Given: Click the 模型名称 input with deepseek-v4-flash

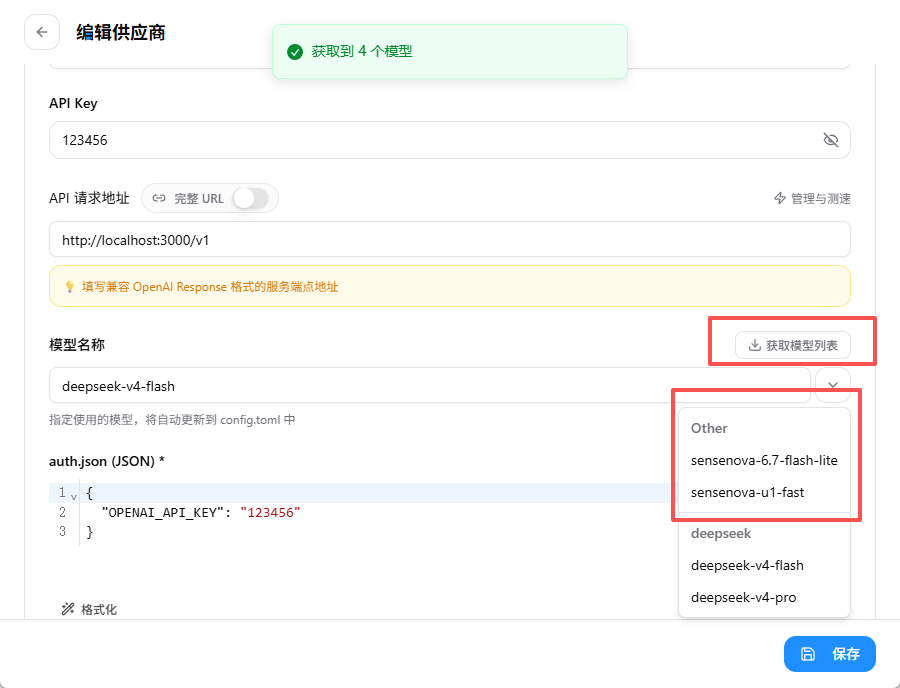Looking at the screenshot, I should [429, 386].
